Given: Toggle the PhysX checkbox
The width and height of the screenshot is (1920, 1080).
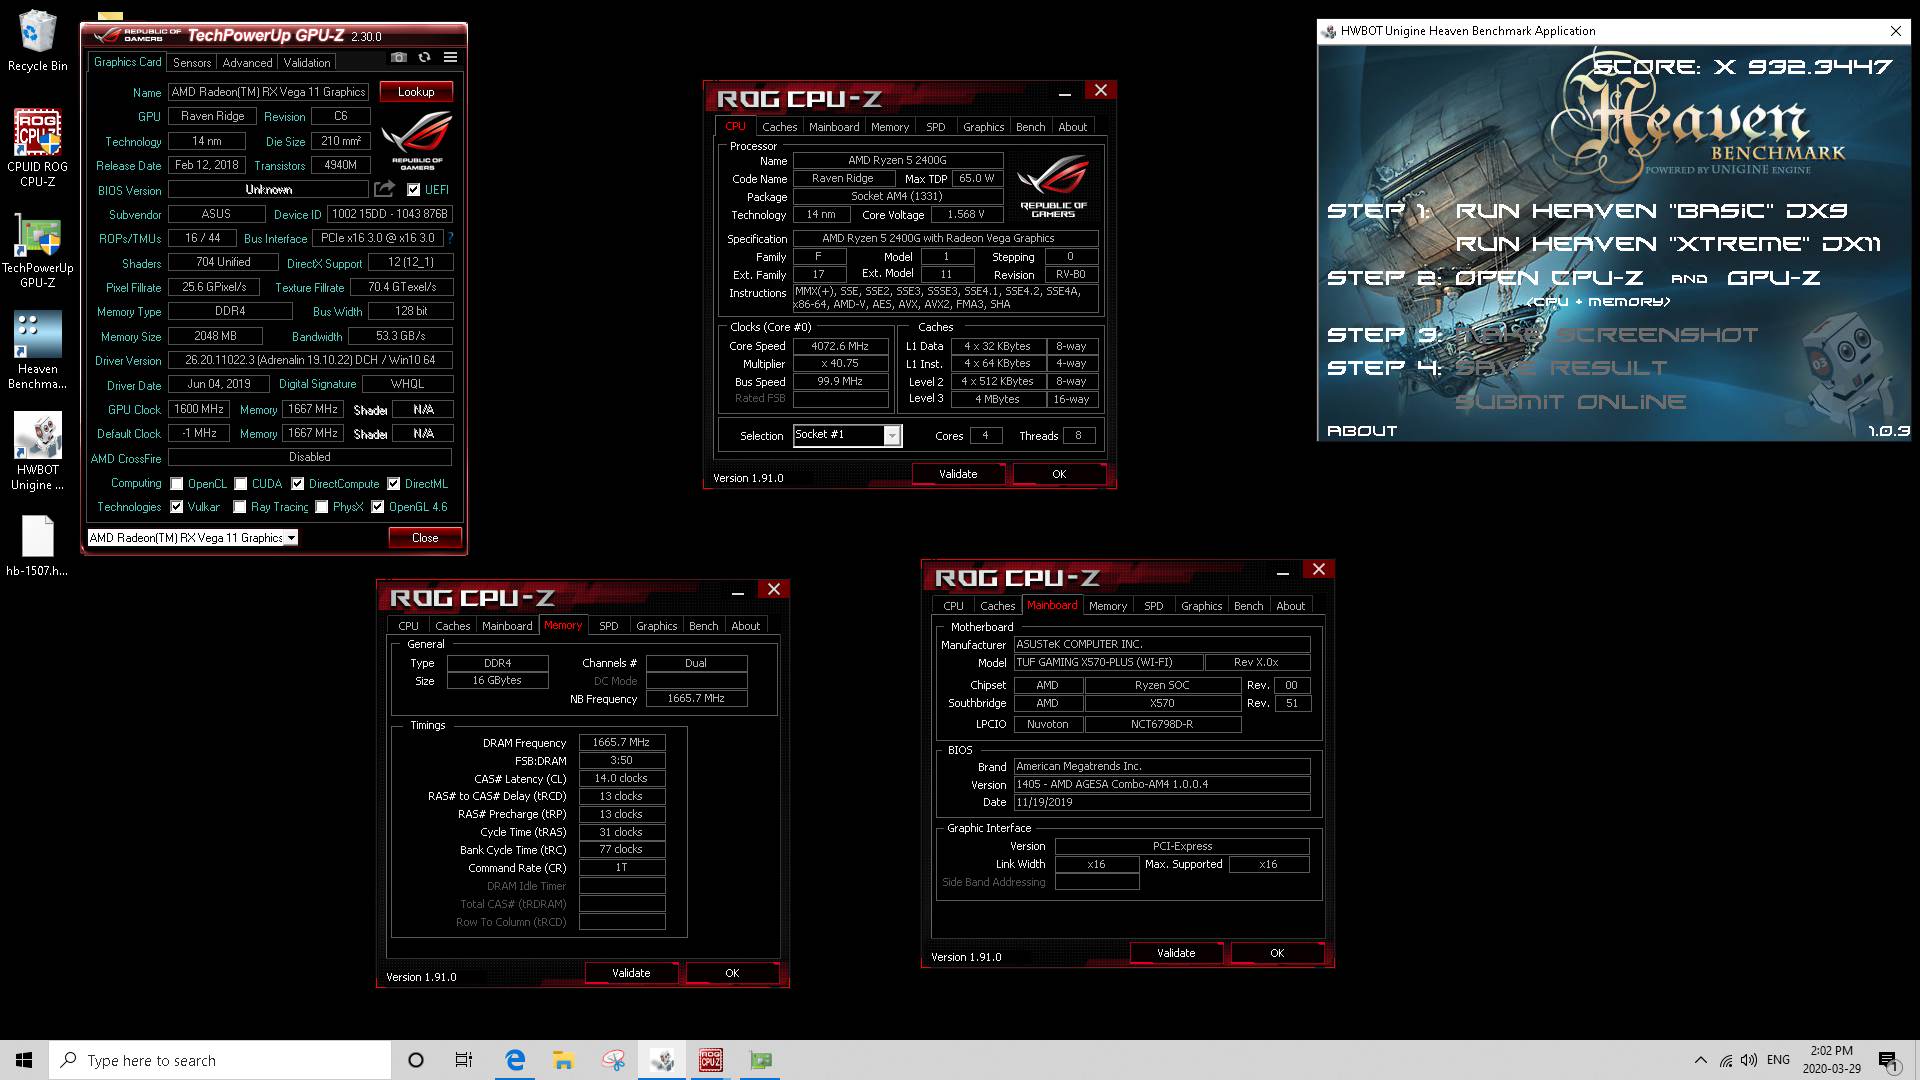Looking at the screenshot, I should (322, 507).
